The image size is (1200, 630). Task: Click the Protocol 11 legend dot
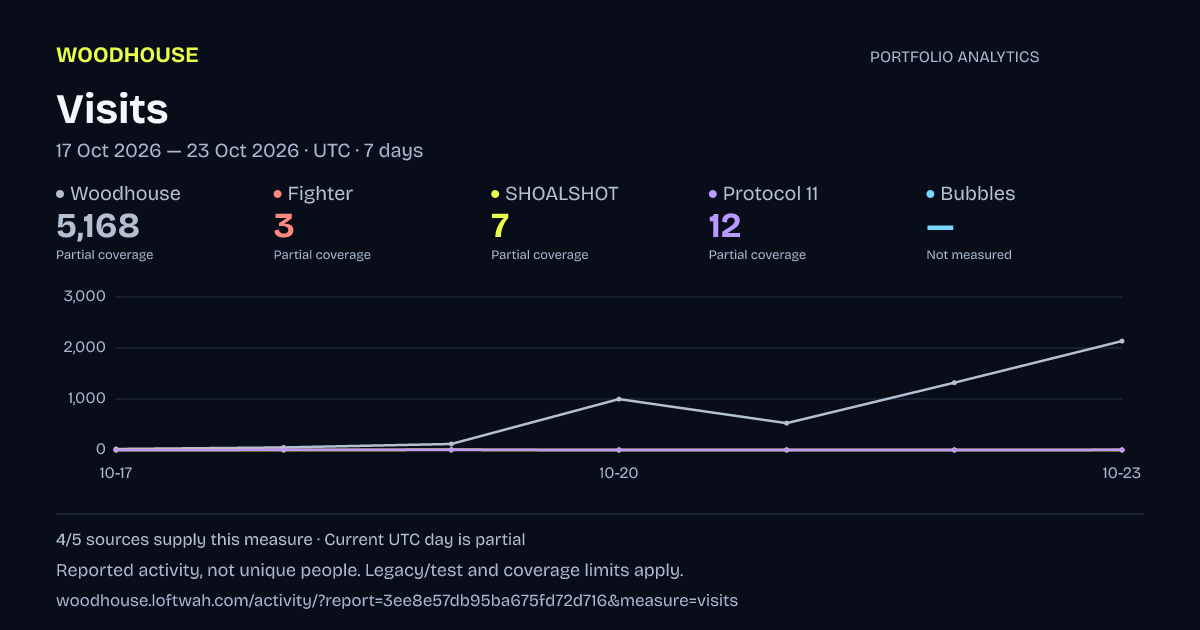[713, 194]
